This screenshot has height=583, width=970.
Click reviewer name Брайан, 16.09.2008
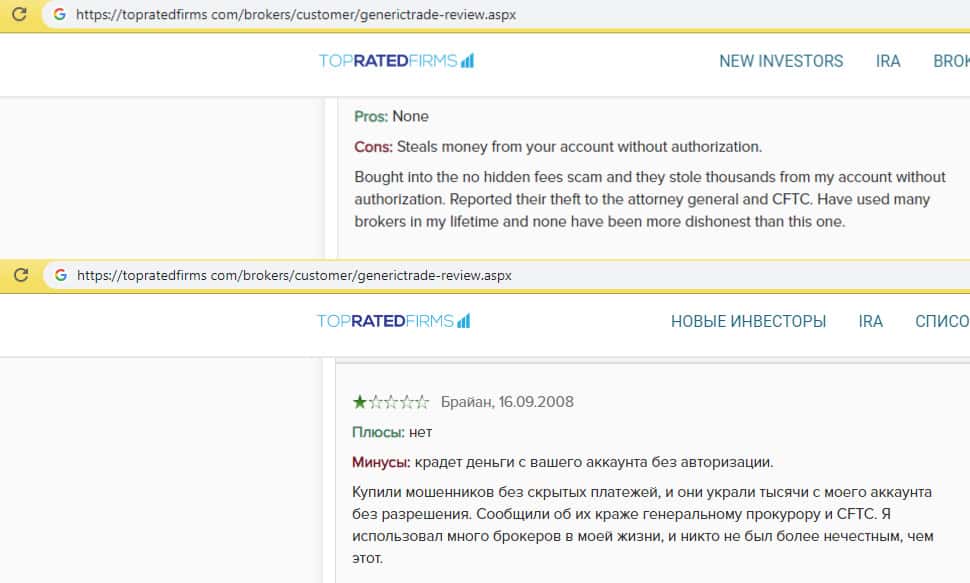(507, 402)
